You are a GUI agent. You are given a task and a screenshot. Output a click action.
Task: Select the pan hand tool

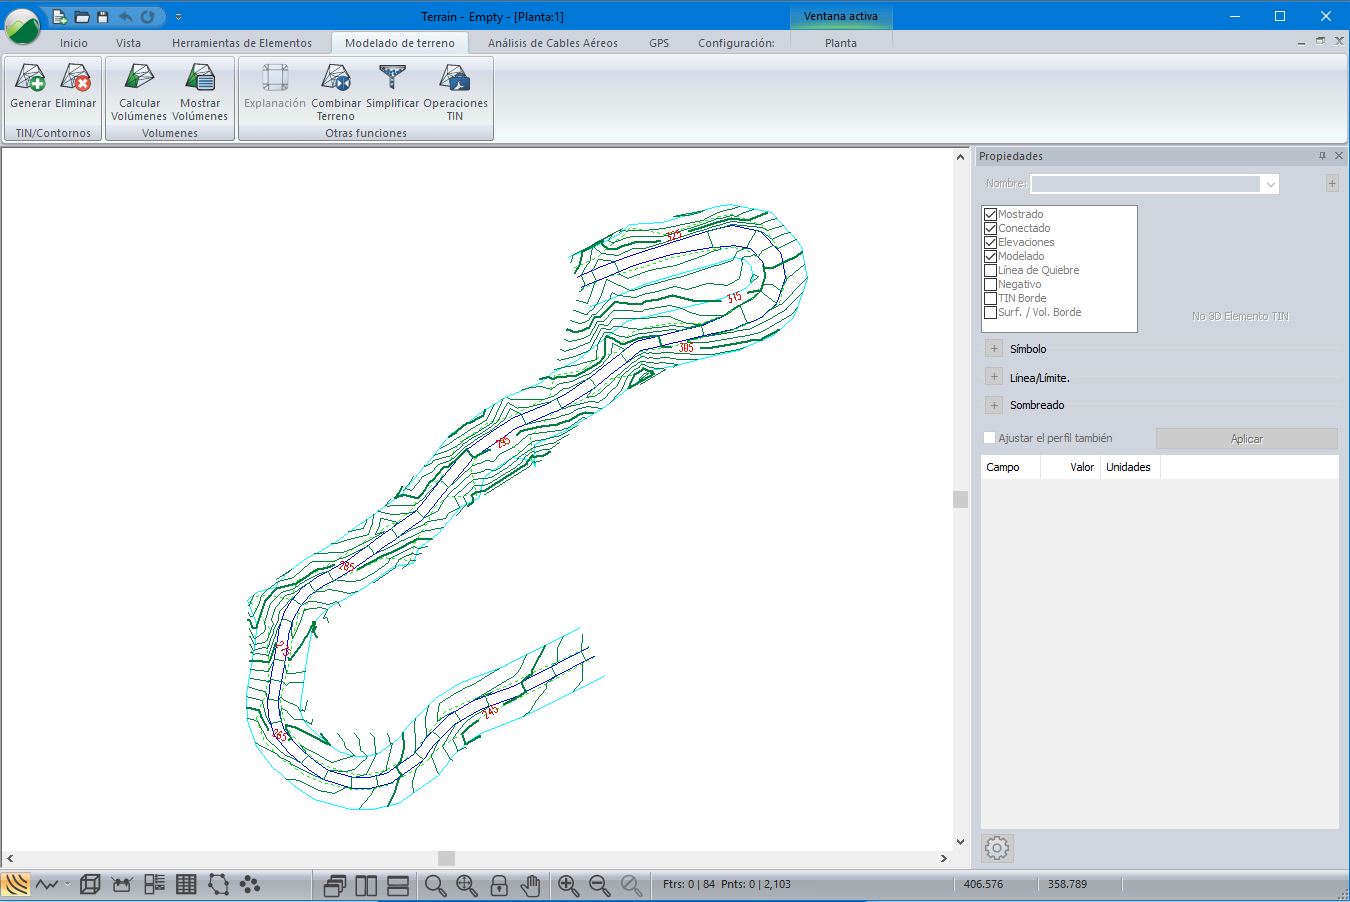pos(530,885)
